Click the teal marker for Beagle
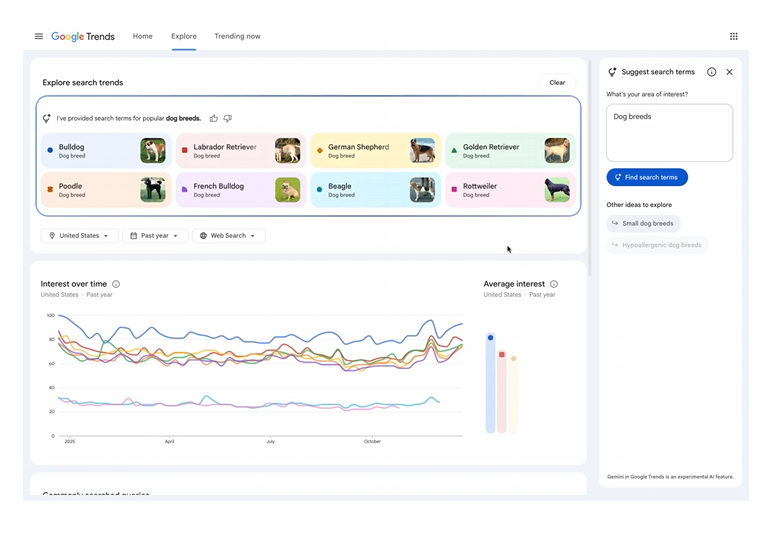 [x=319, y=189]
